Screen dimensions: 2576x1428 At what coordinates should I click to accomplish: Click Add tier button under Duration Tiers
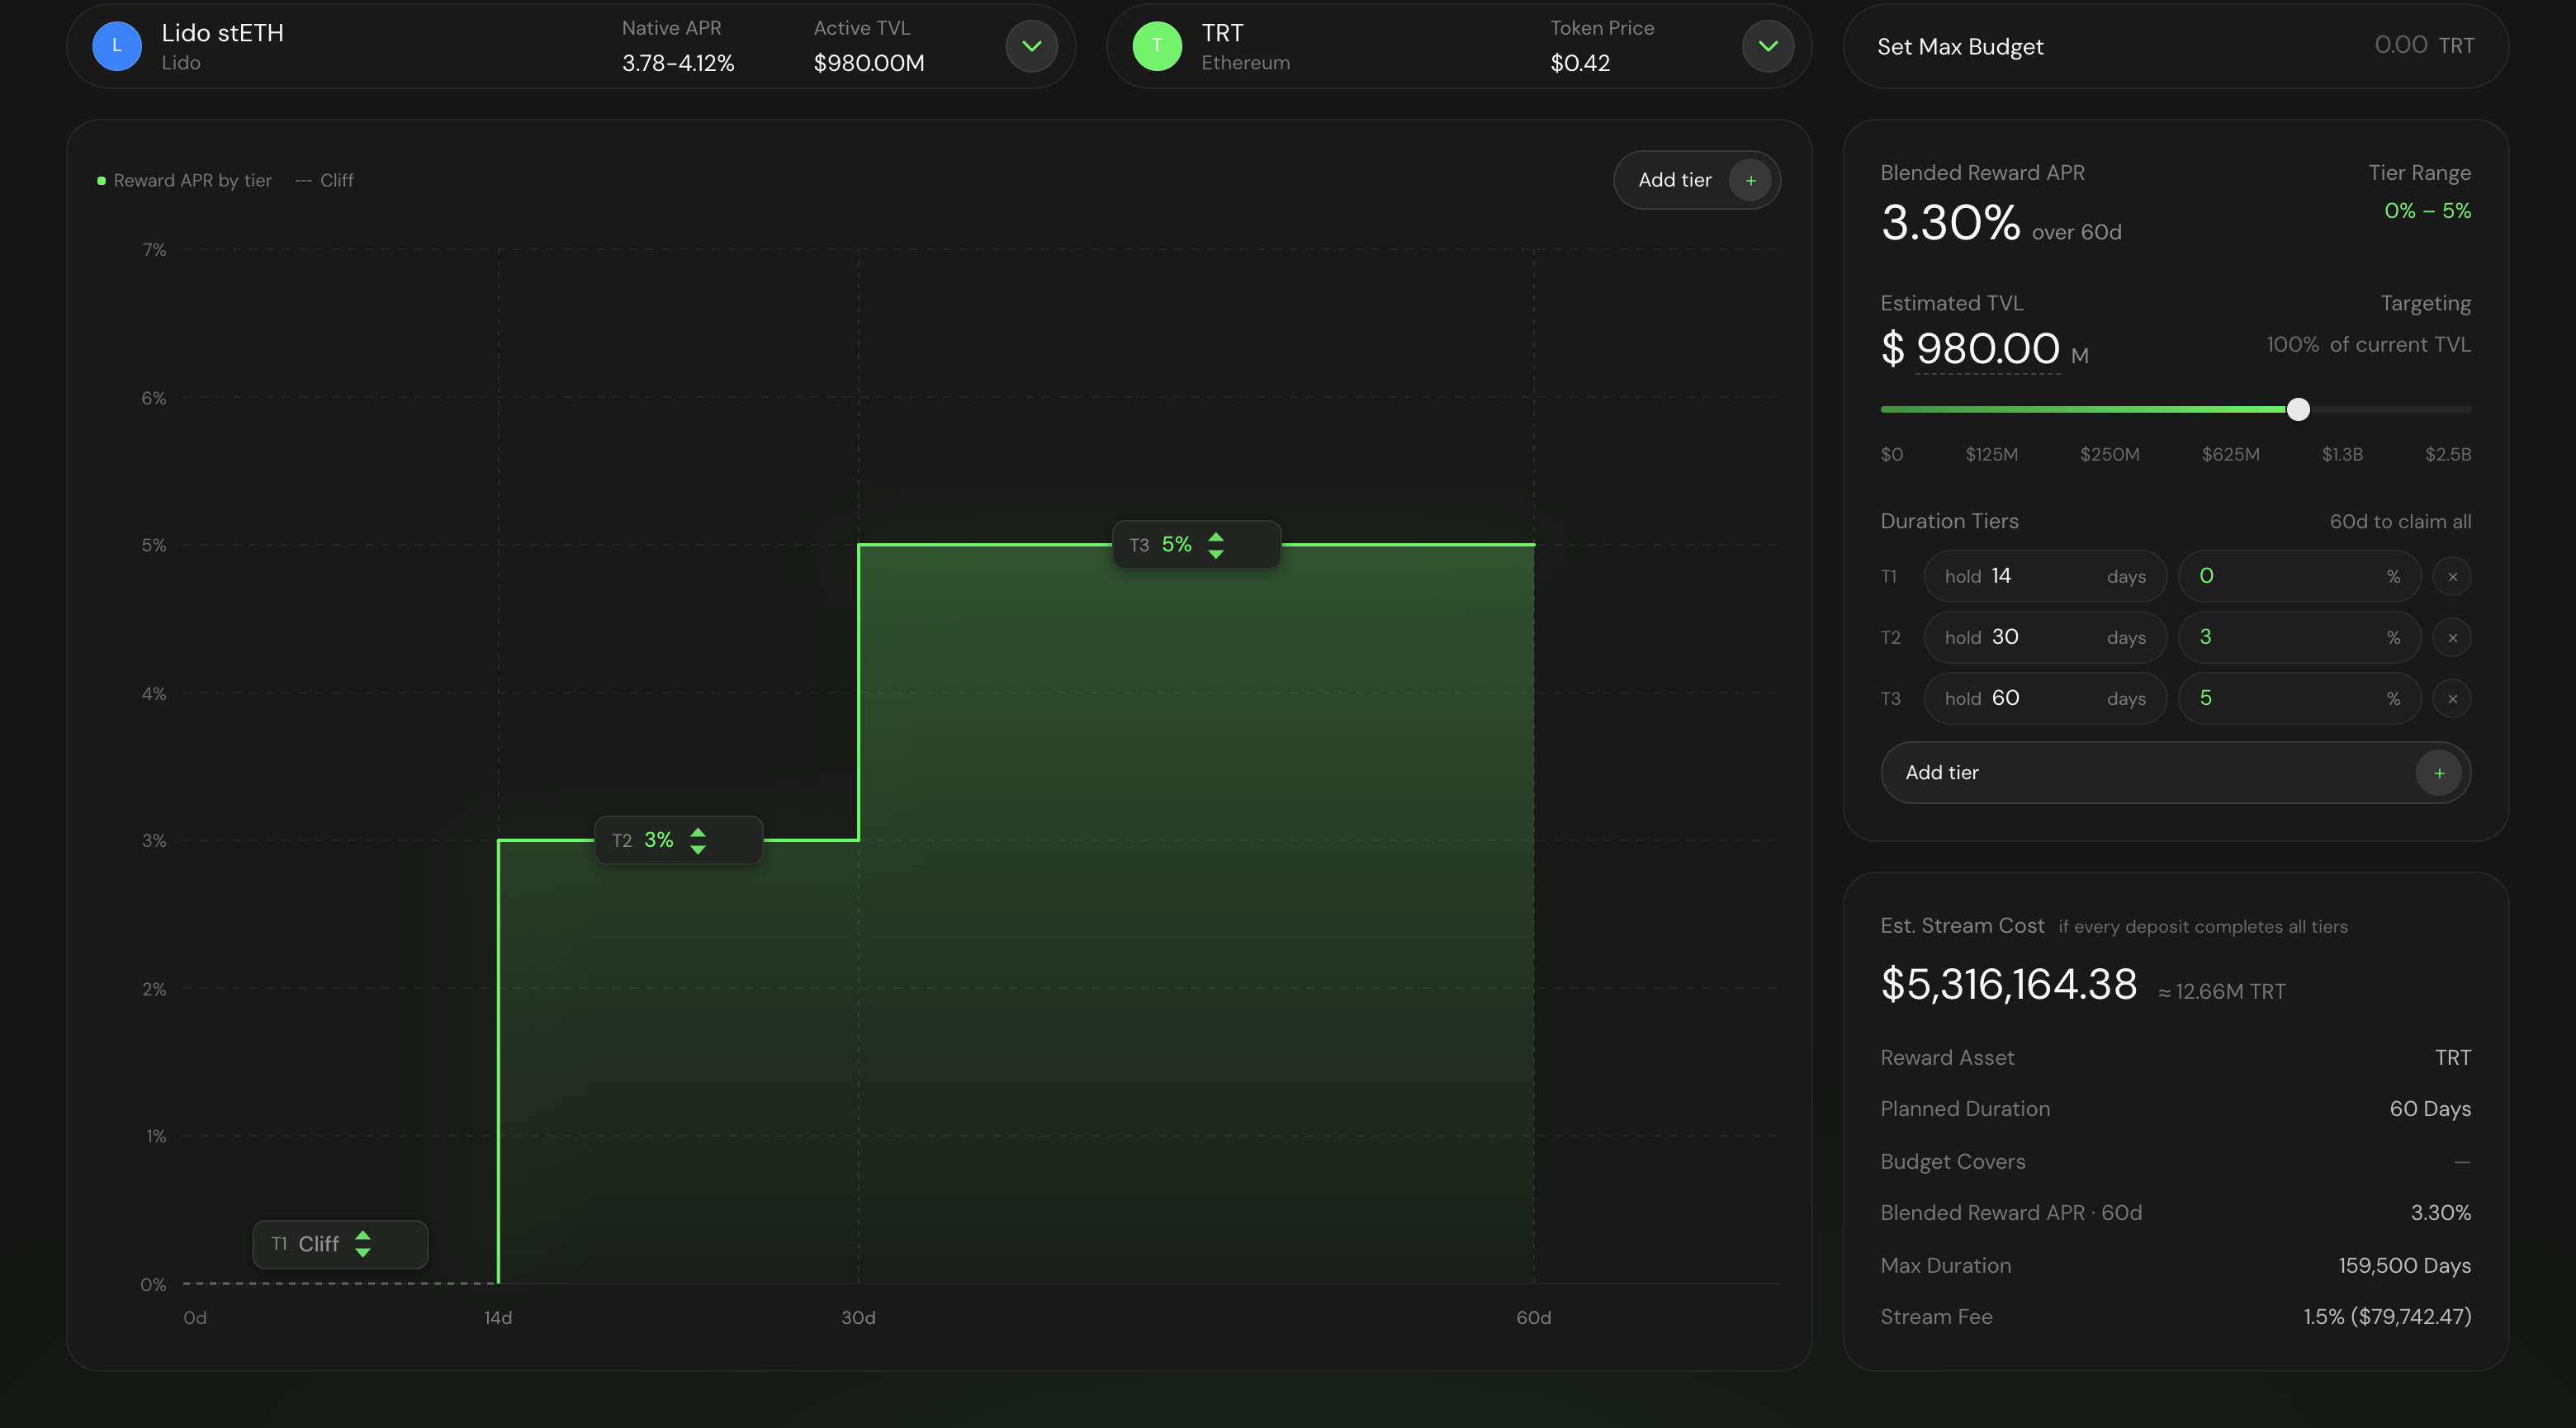tap(2175, 772)
